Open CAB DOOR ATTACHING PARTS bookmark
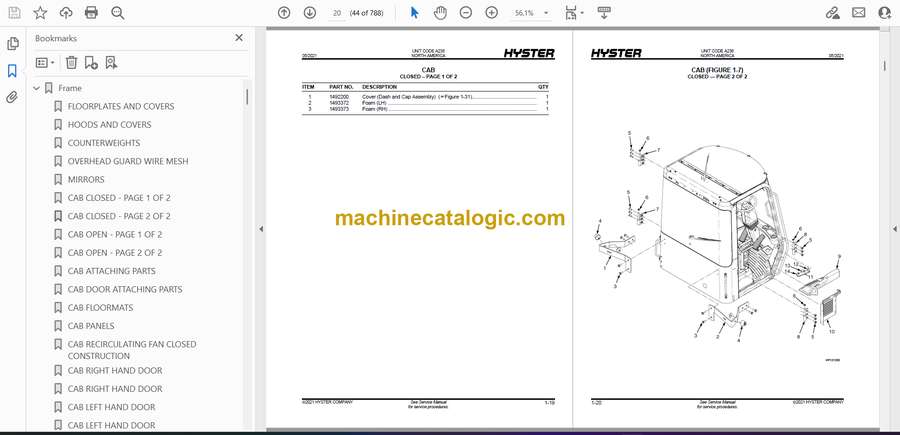900x435 pixels. (x=125, y=289)
